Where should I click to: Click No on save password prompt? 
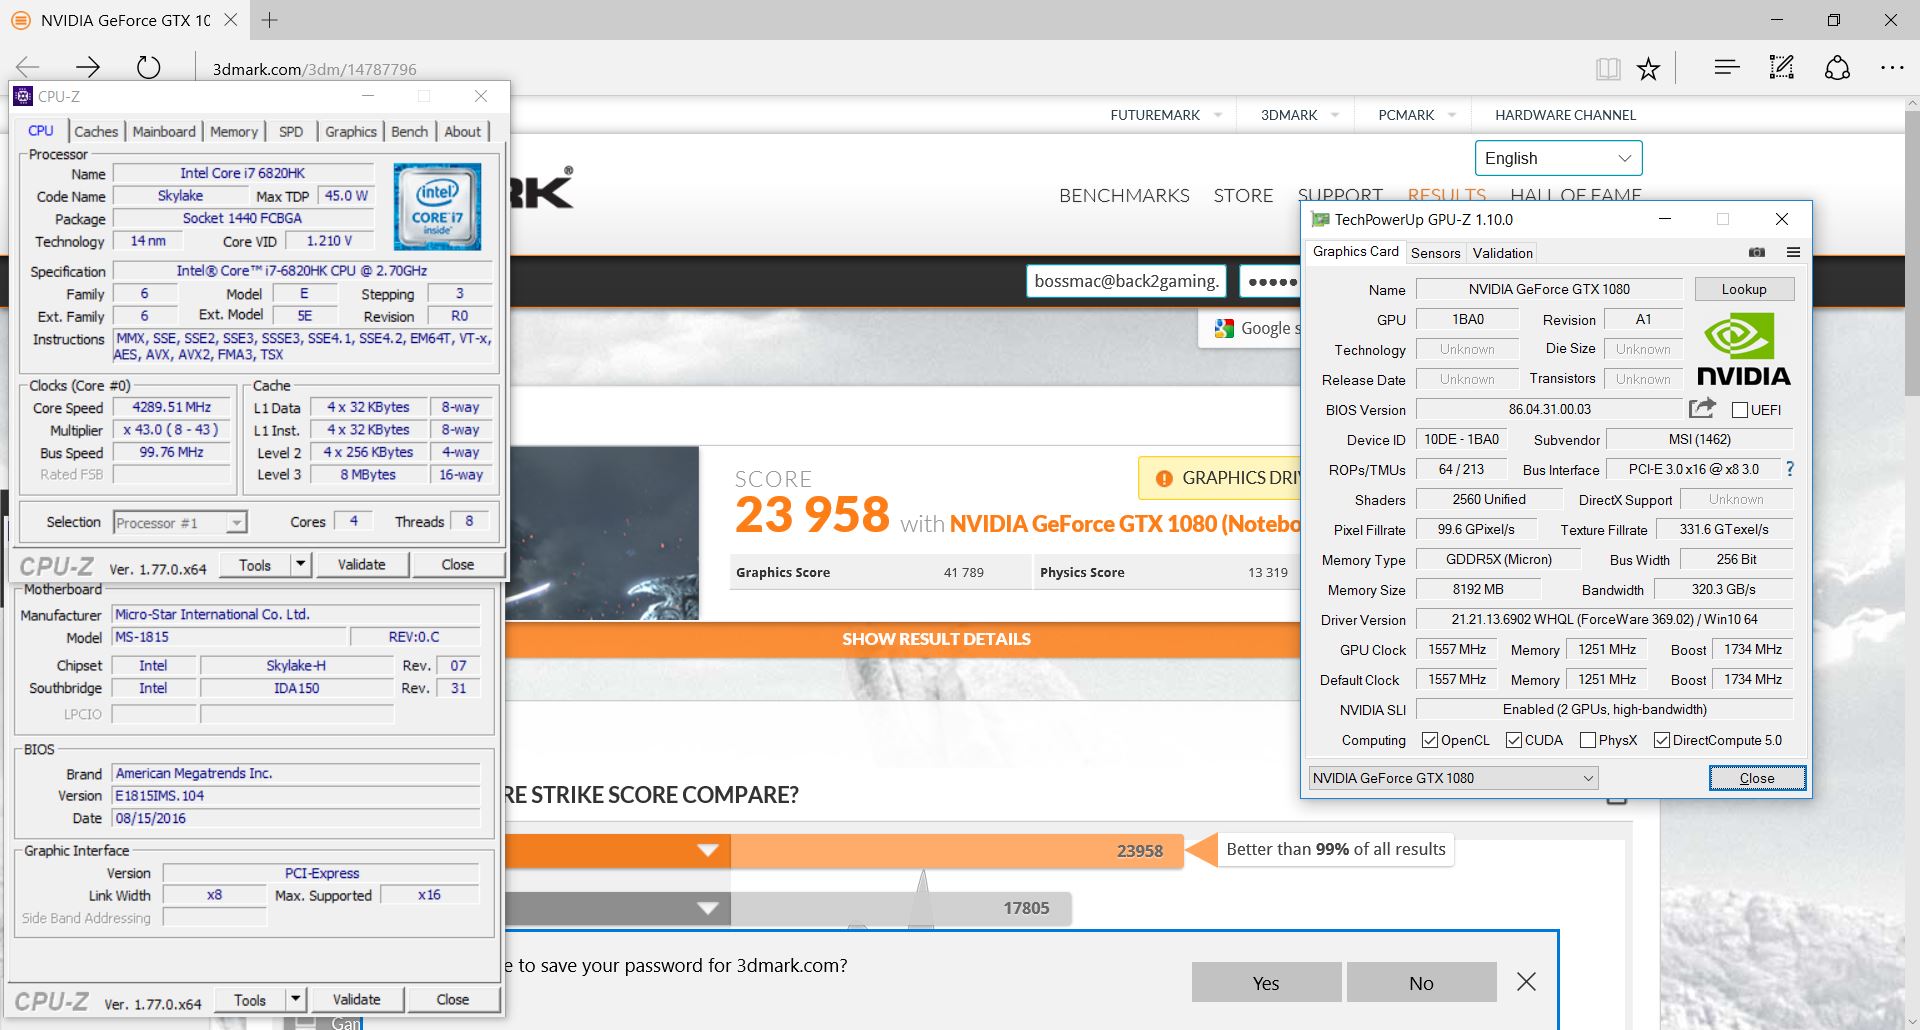pyautogui.click(x=1421, y=983)
